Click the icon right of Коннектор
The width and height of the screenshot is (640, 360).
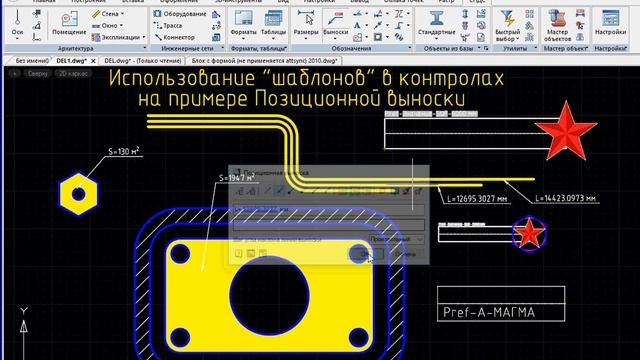(x=216, y=37)
